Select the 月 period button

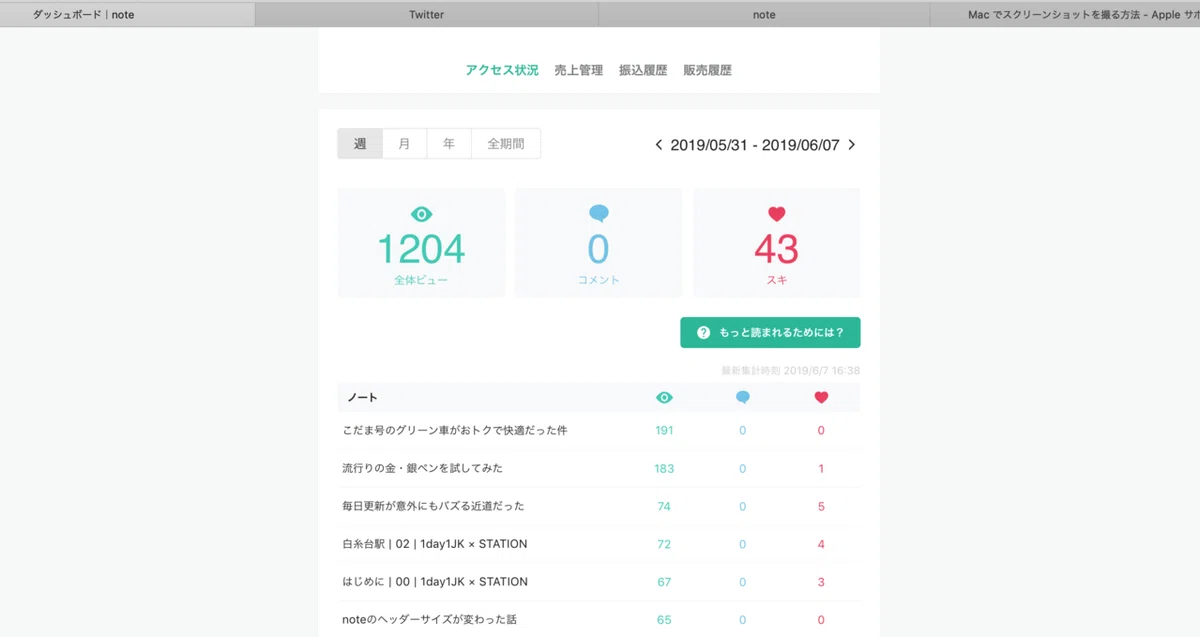[x=405, y=144]
